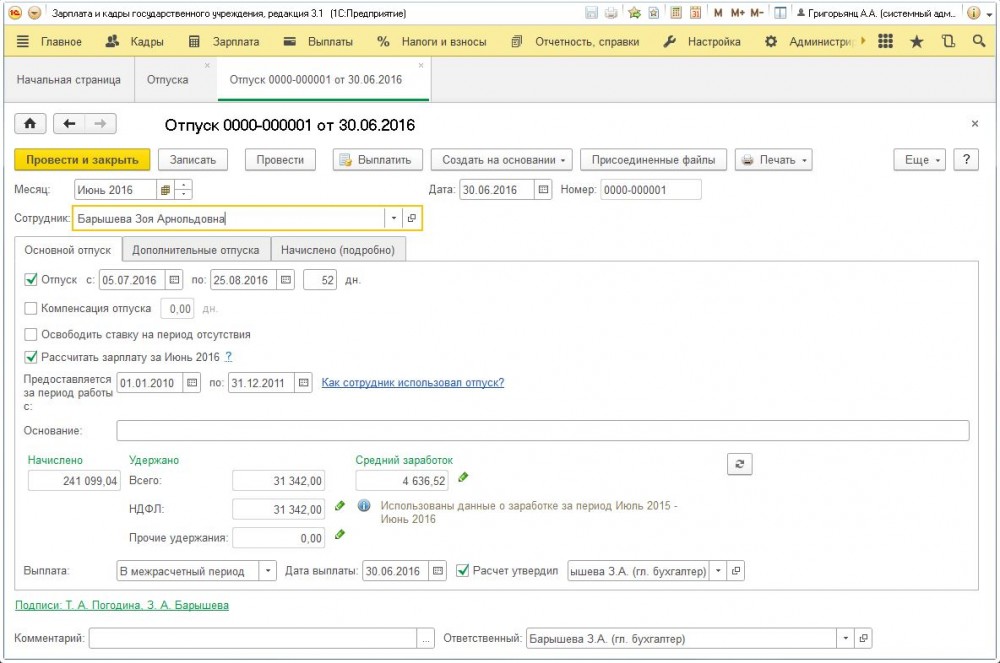1000x663 pixels.
Task: Click the recalculate refresh button
Action: [739, 464]
